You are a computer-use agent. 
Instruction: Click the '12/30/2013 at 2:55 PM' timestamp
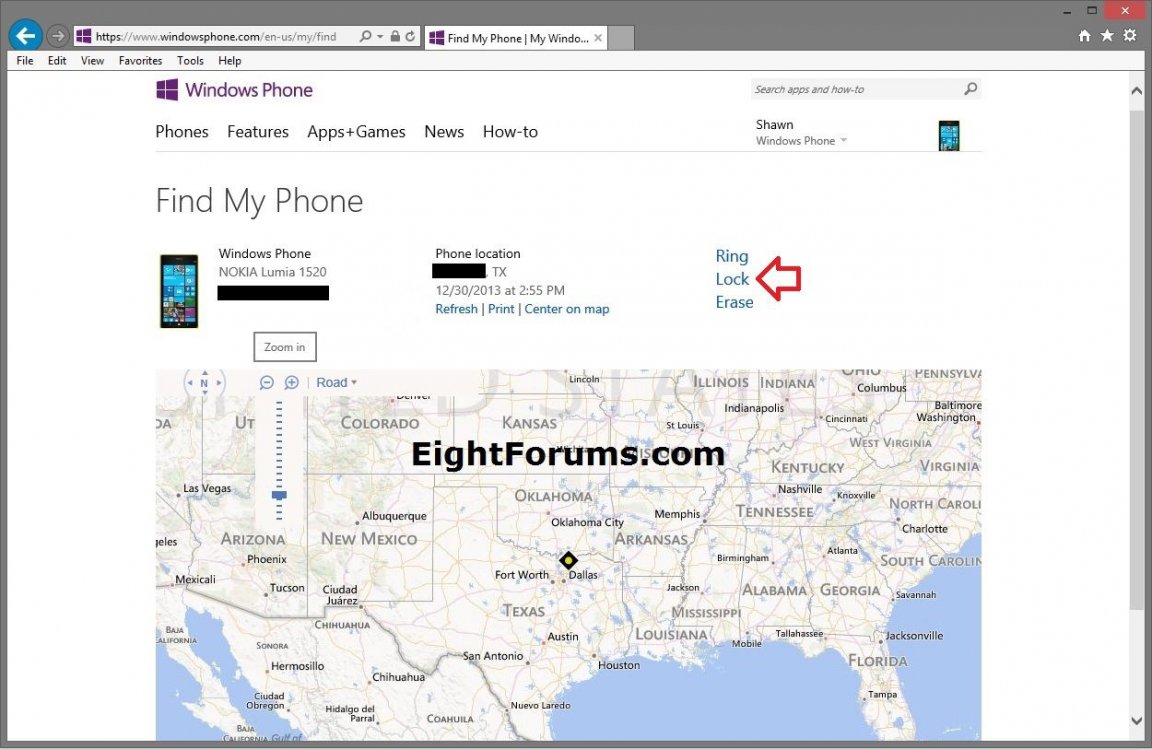tap(500, 290)
